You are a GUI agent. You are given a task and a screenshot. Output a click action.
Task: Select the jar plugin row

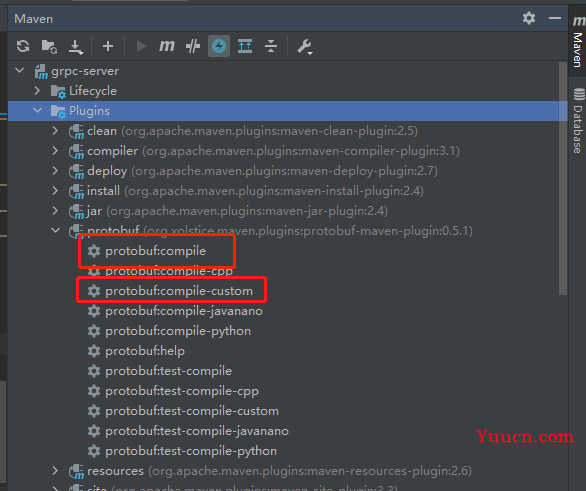pyautogui.click(x=288, y=211)
